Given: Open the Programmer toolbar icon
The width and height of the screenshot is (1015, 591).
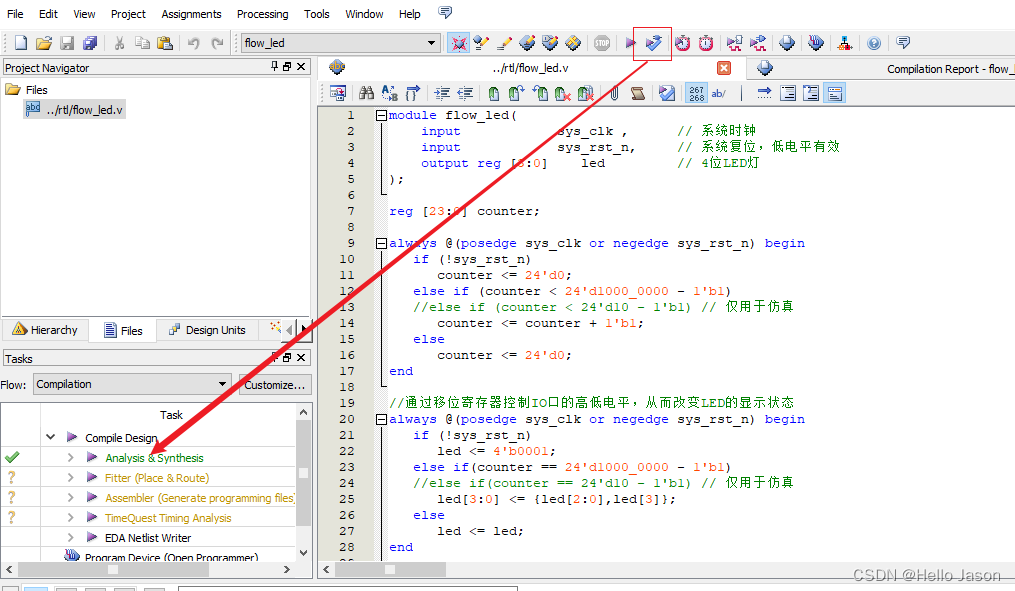Looking at the screenshot, I should pos(816,43).
